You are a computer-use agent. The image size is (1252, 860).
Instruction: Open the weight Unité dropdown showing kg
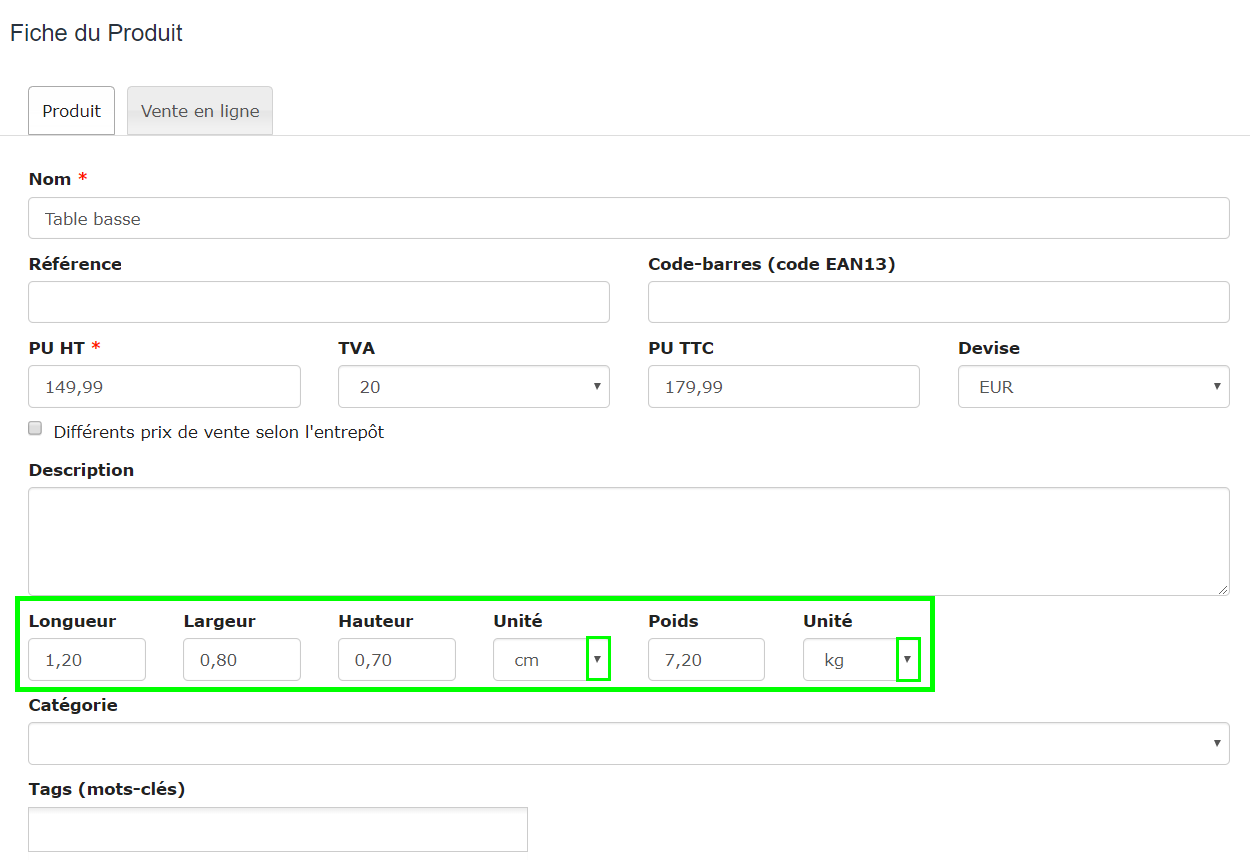pyautogui.click(x=908, y=658)
